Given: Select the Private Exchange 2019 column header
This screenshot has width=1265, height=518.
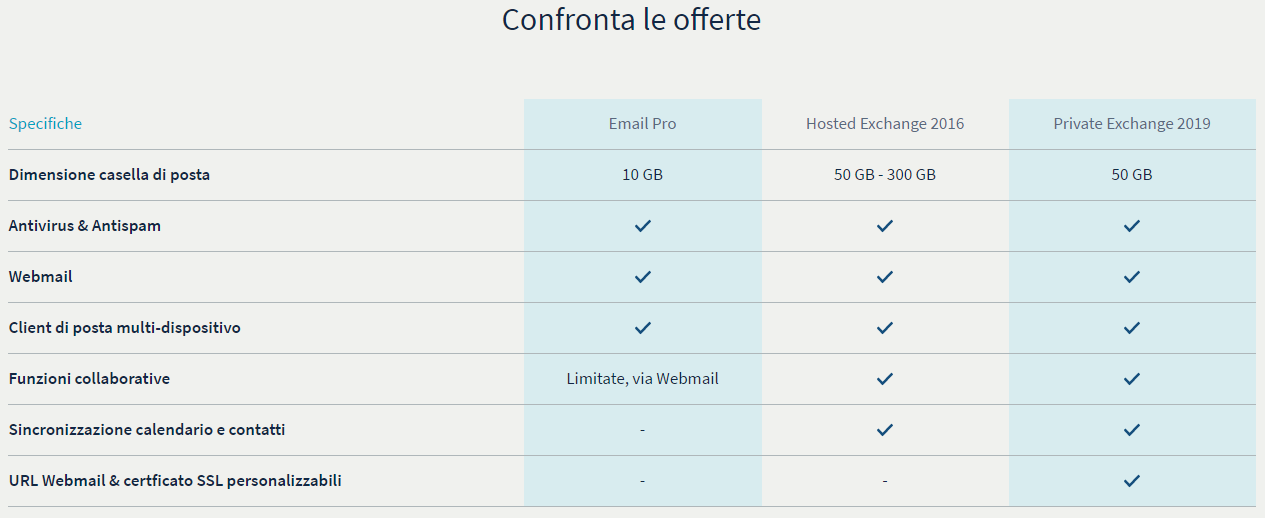Looking at the screenshot, I should (1132, 124).
